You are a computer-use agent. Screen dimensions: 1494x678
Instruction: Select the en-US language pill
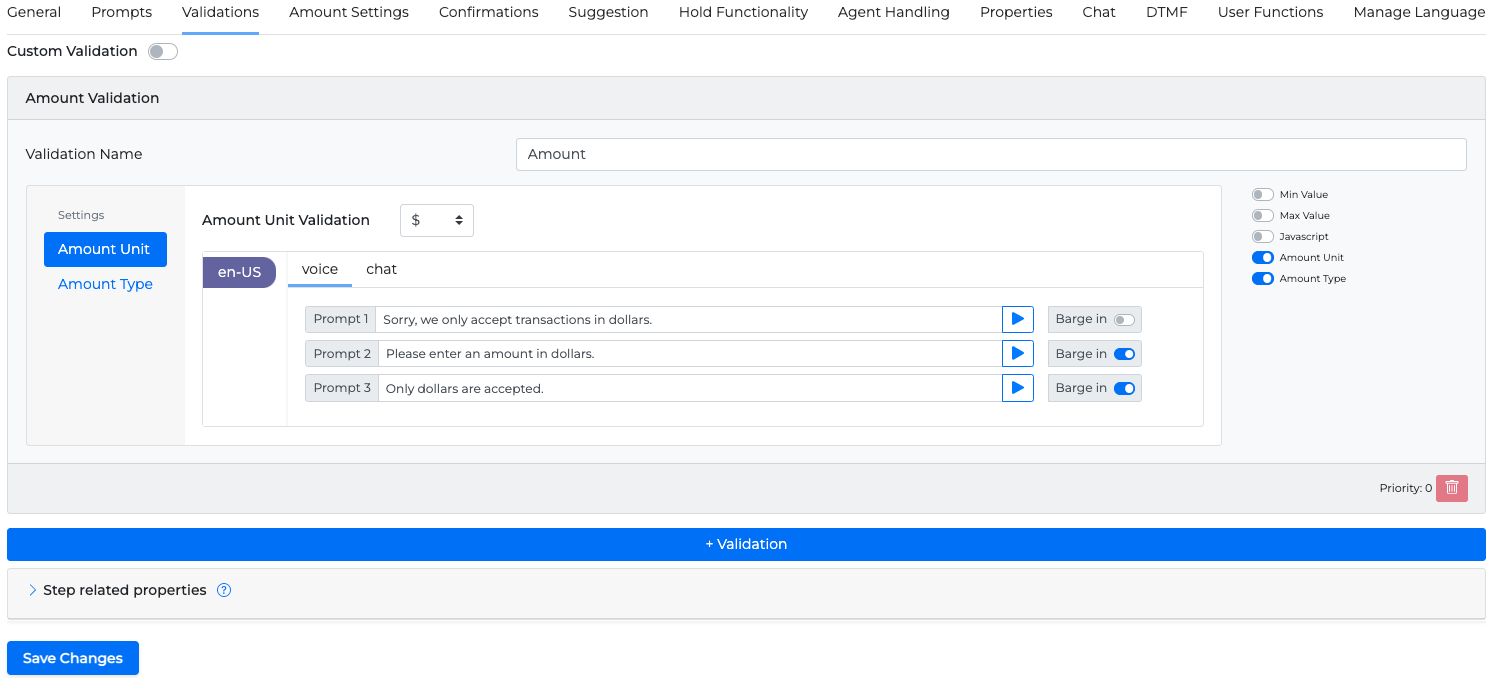click(x=239, y=272)
